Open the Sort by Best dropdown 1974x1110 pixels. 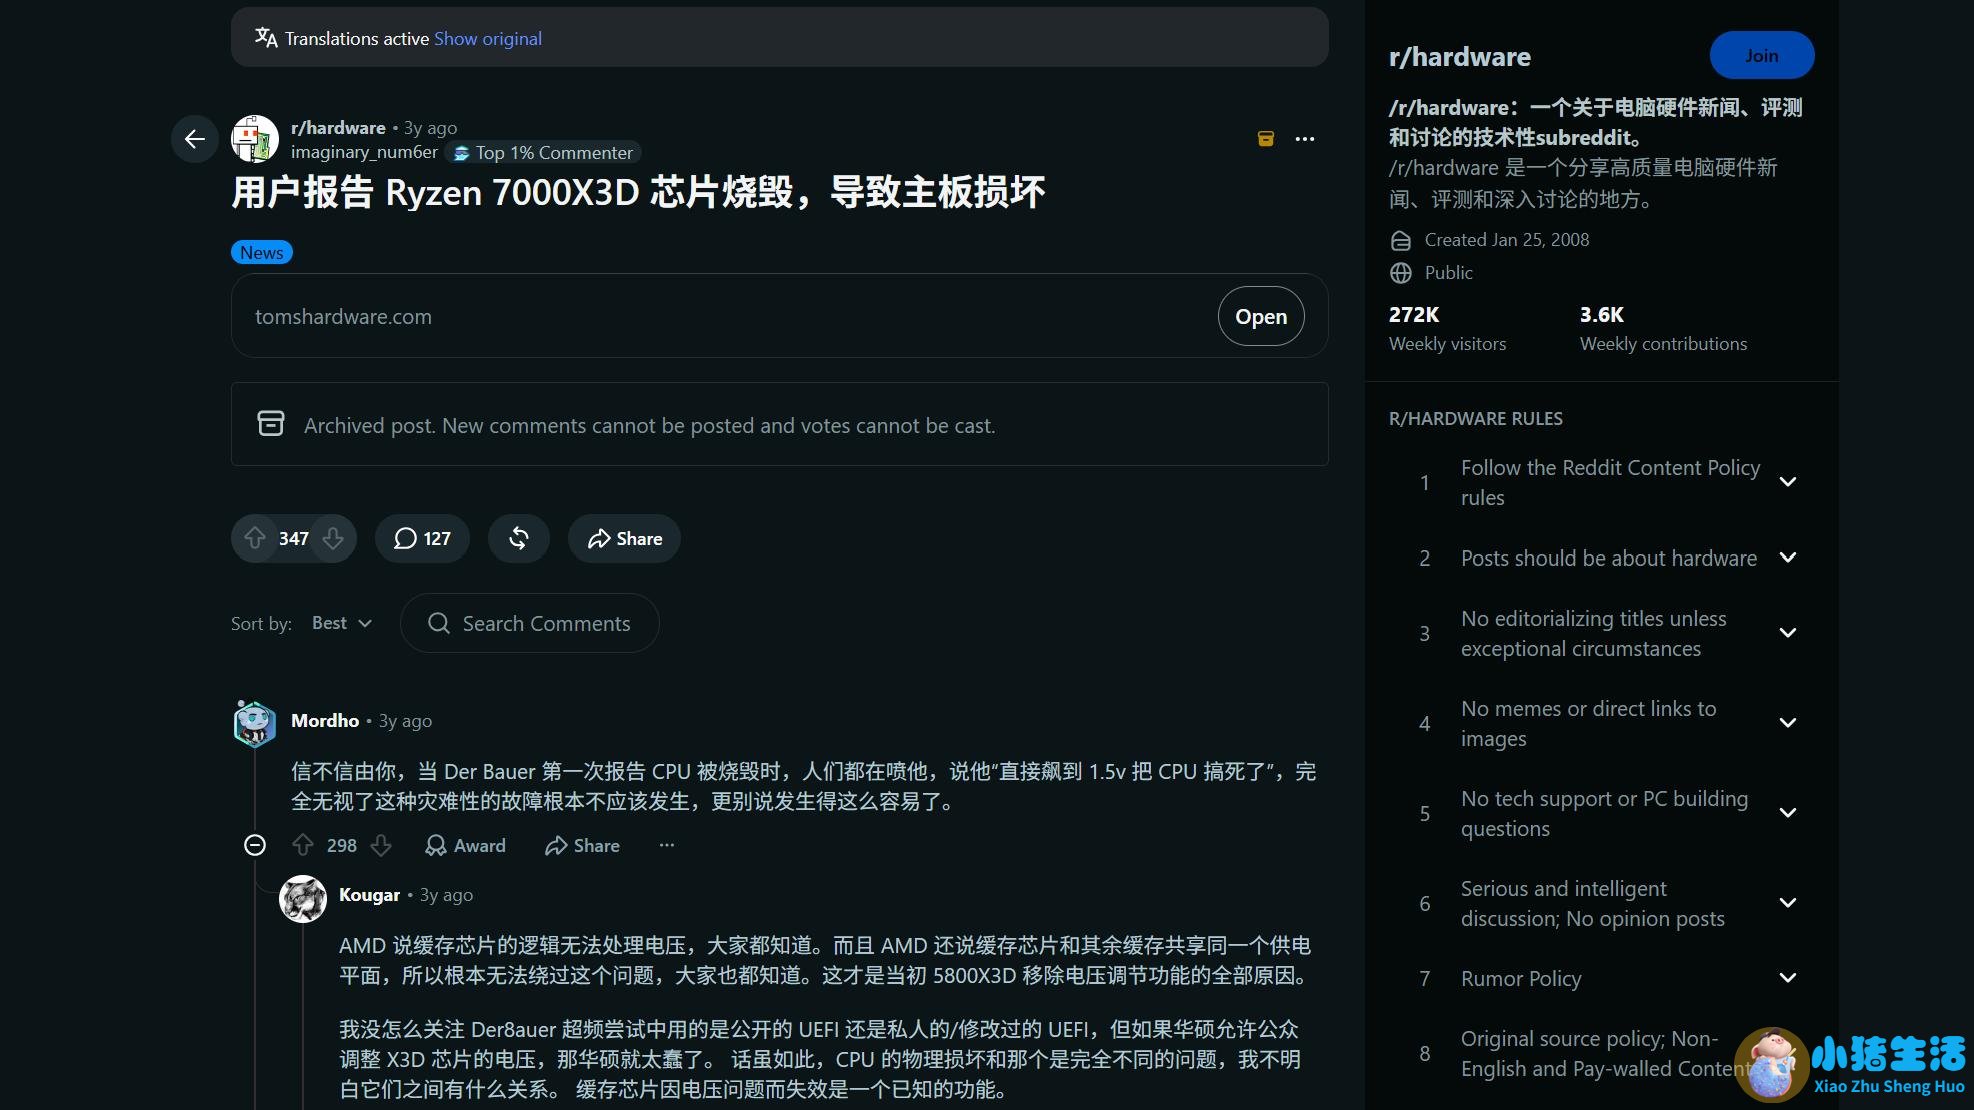(342, 623)
